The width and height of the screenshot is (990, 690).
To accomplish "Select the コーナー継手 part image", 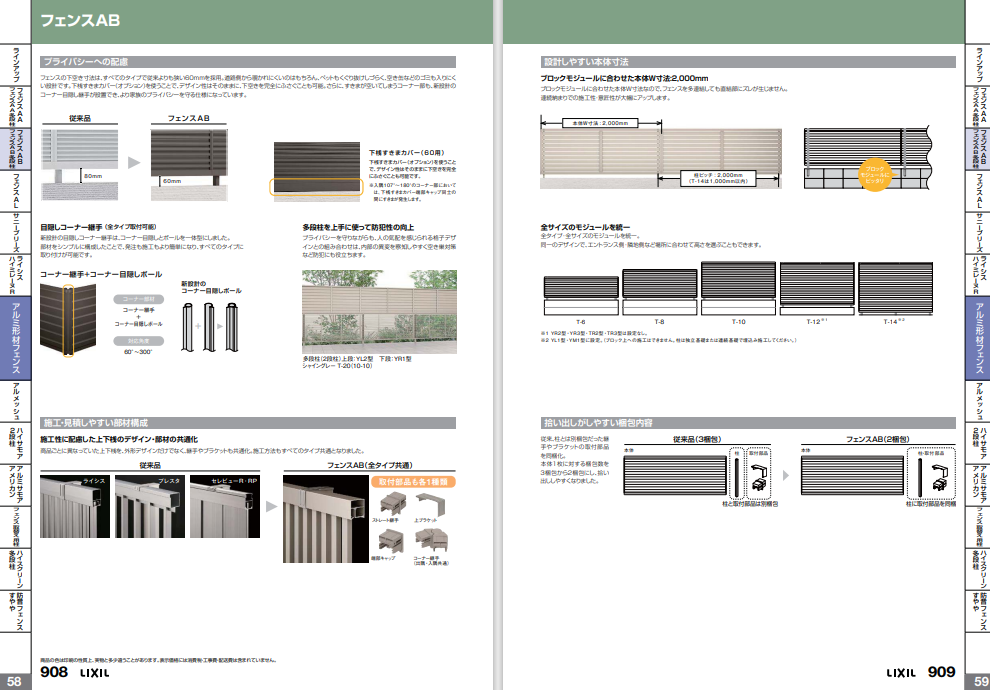I will click(x=431, y=542).
